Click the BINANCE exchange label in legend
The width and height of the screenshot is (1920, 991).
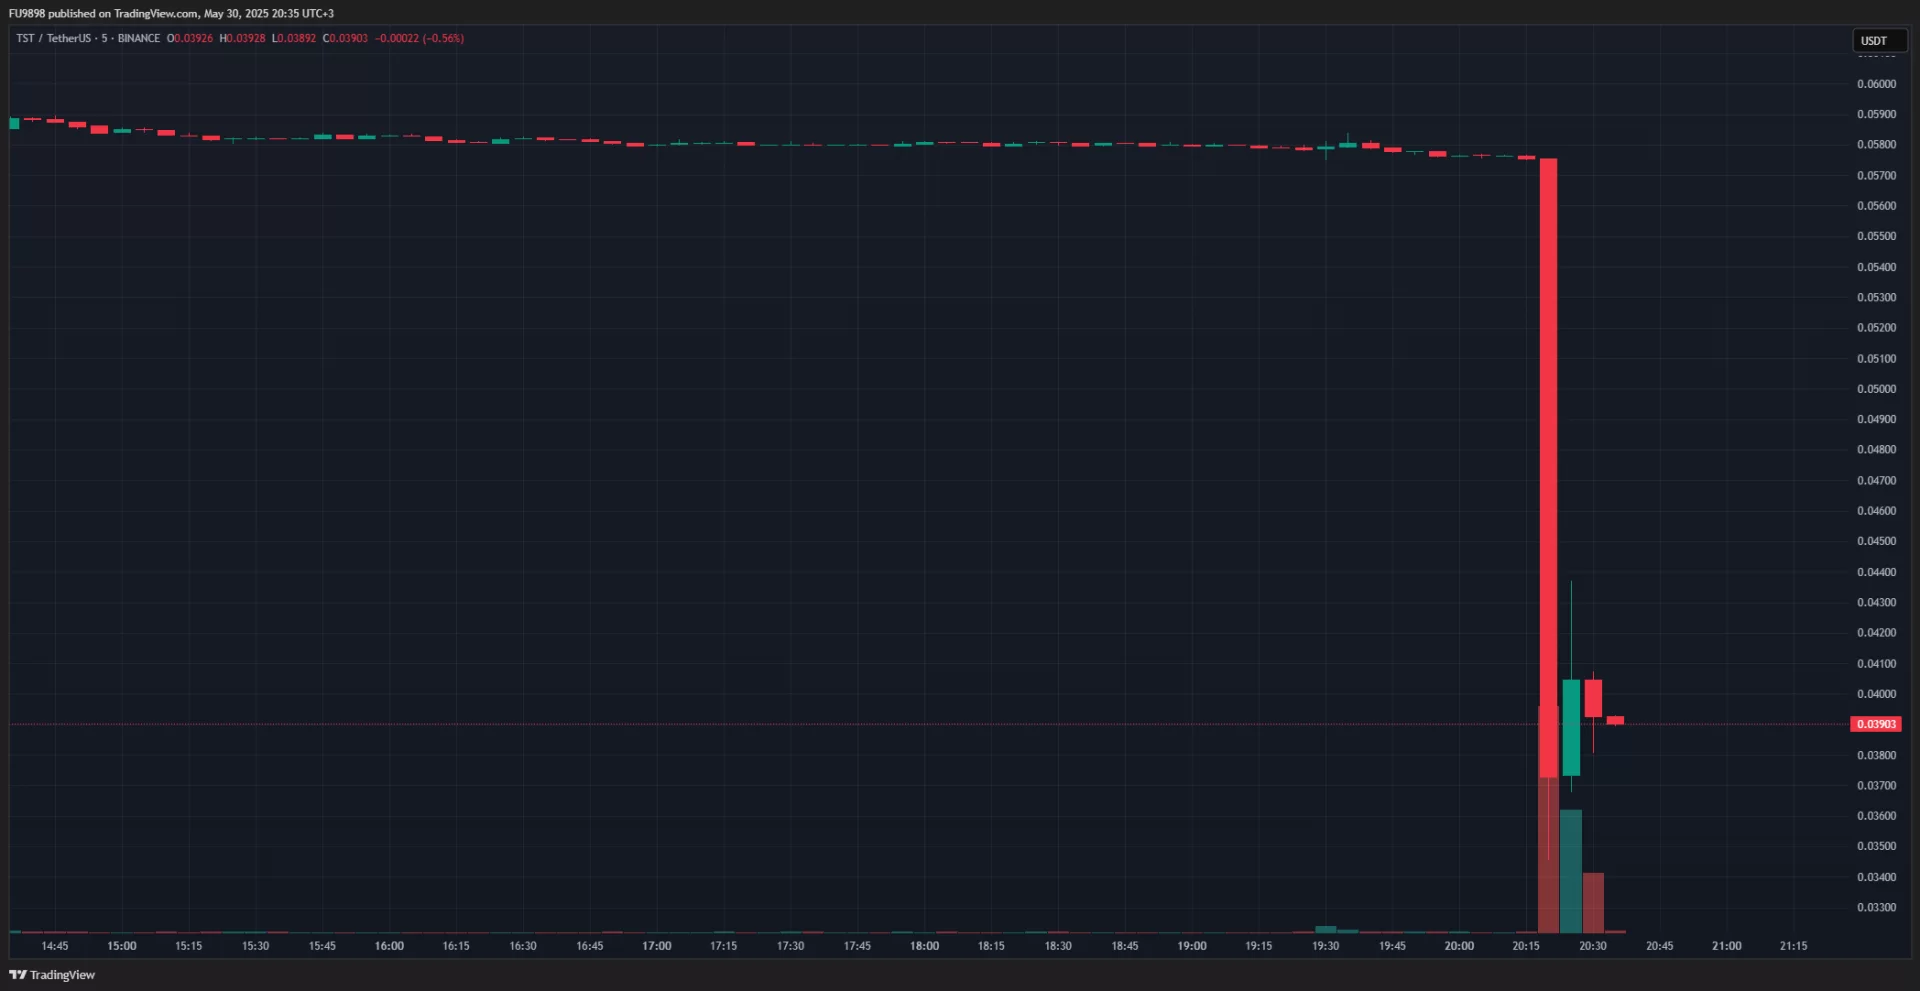[x=138, y=38]
